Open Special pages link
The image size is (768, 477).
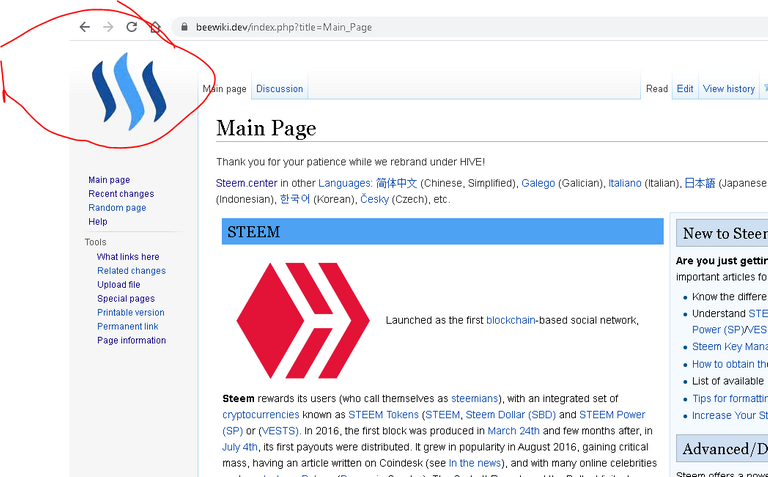(126, 298)
